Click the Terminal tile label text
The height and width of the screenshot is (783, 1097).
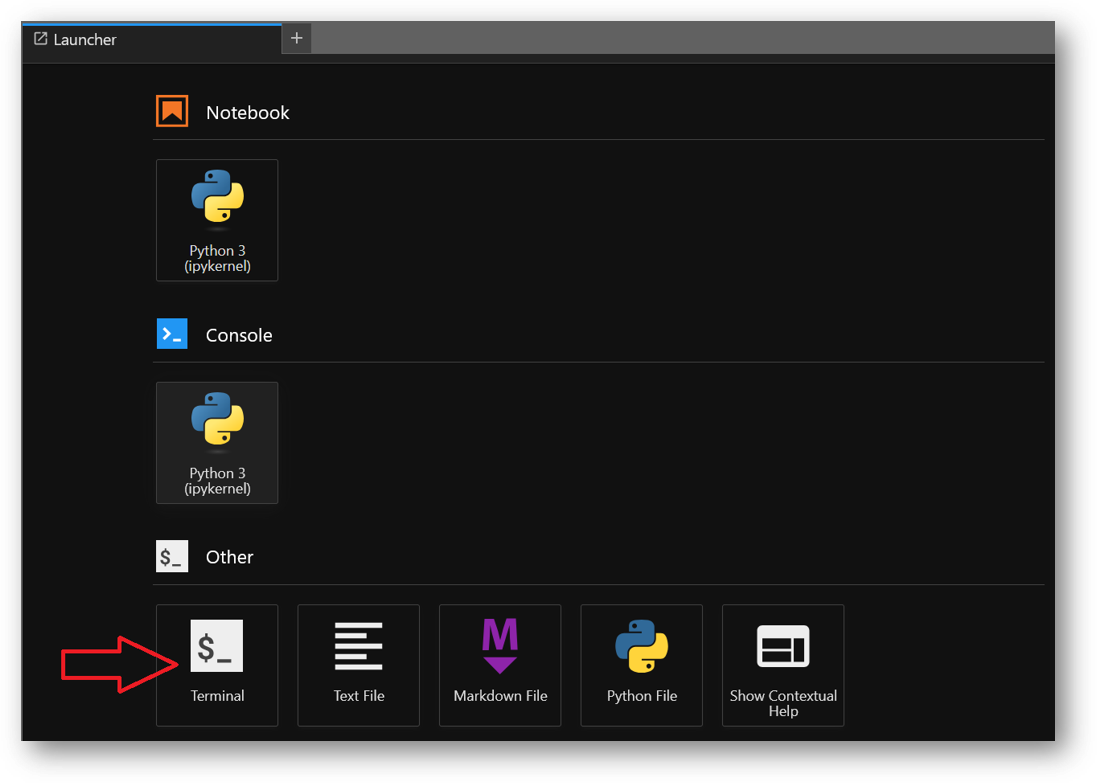217,693
